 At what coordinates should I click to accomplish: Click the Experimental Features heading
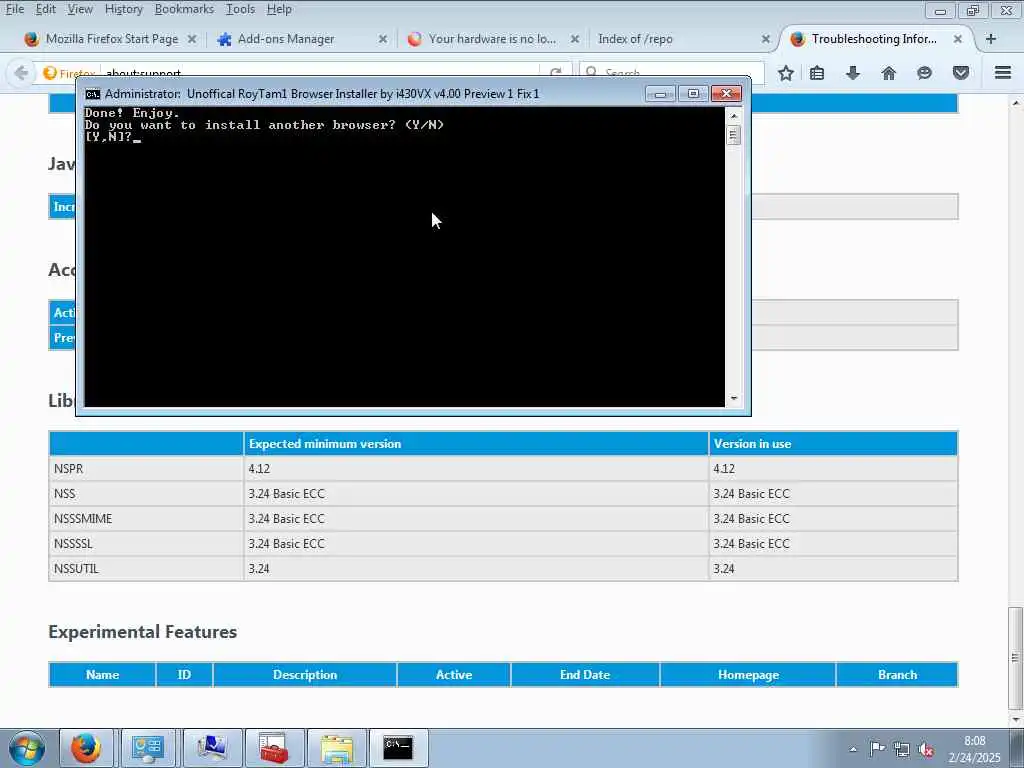click(x=142, y=632)
